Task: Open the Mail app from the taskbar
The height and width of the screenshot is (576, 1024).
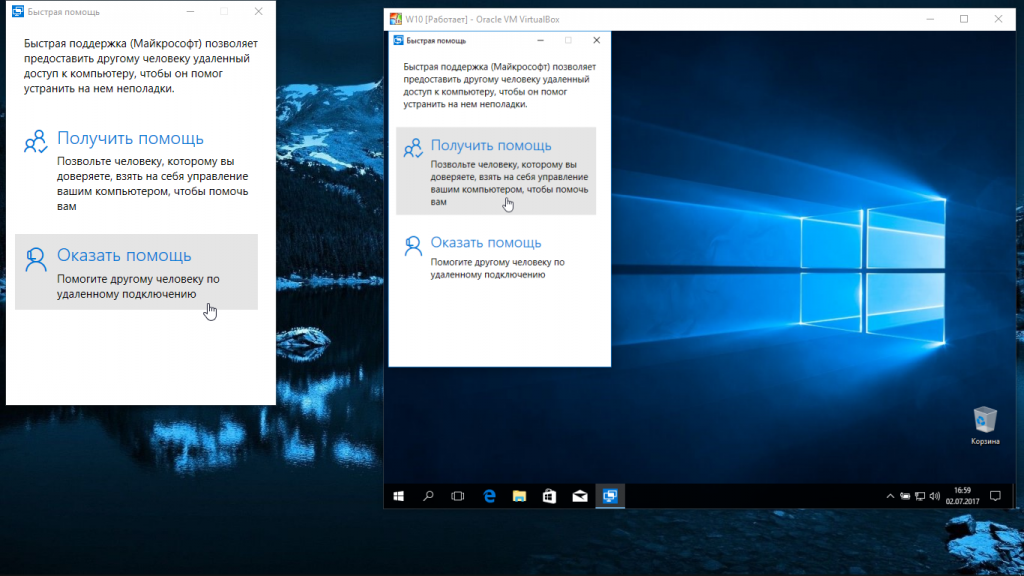Action: [x=579, y=496]
